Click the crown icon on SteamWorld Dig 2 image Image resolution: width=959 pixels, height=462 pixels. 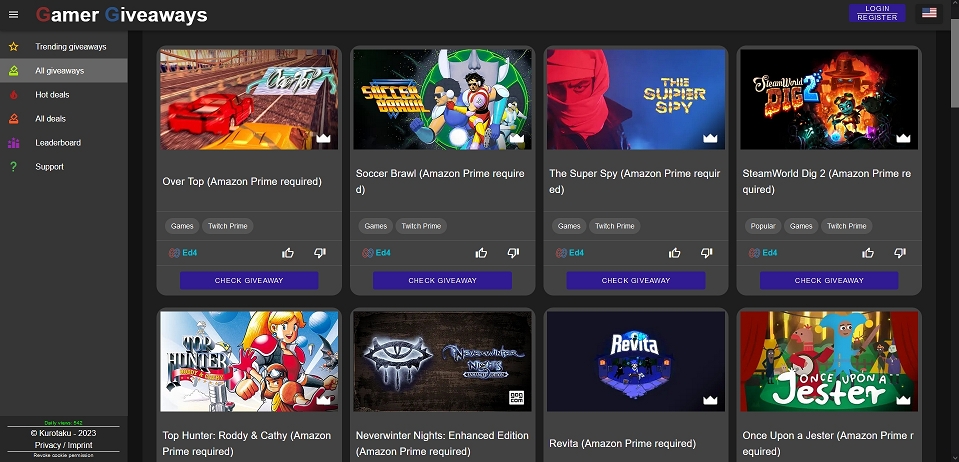click(x=903, y=138)
